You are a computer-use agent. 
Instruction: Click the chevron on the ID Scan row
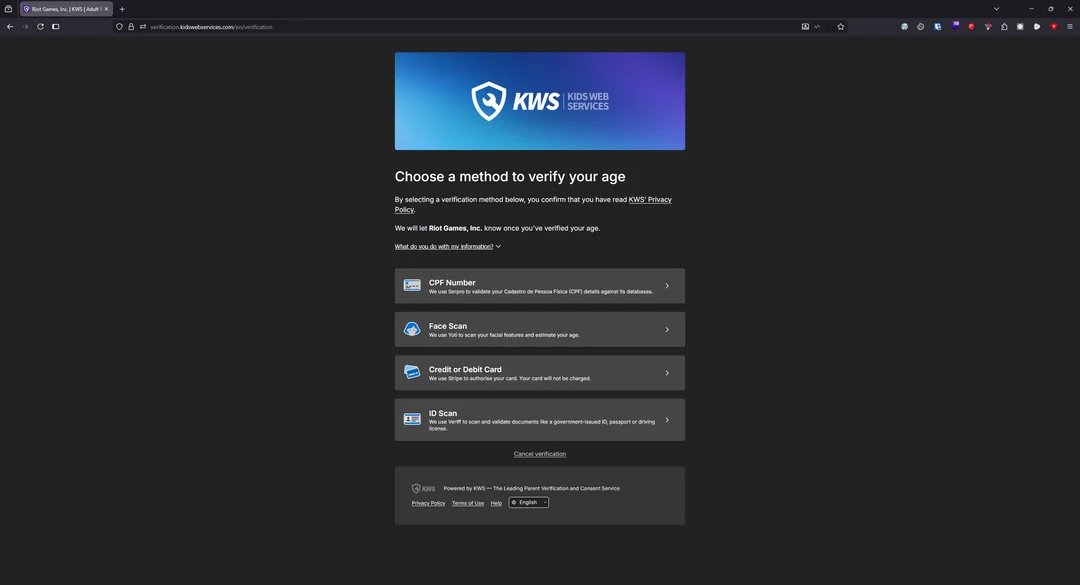click(667, 420)
